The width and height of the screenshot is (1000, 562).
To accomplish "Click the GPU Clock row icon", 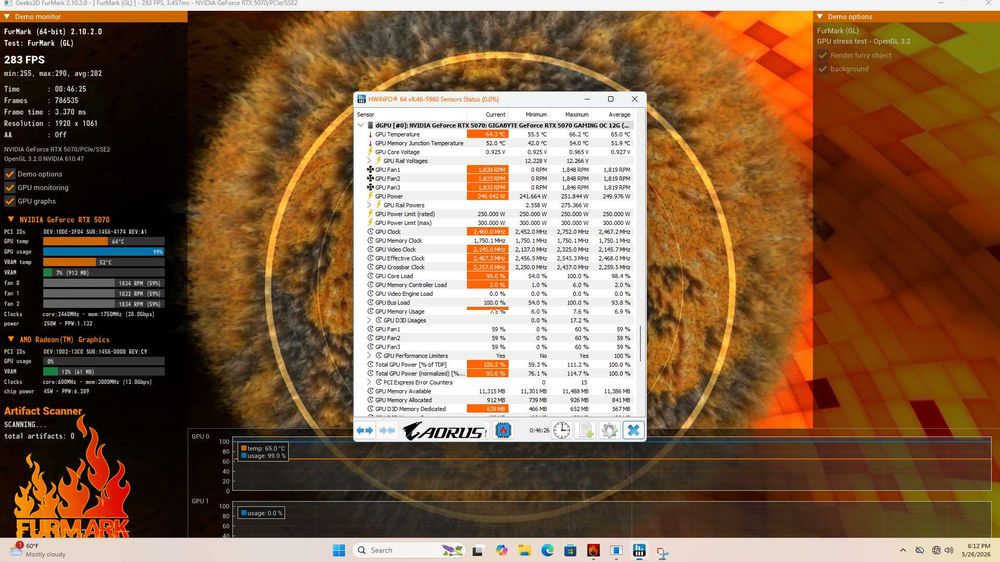I will coord(370,232).
